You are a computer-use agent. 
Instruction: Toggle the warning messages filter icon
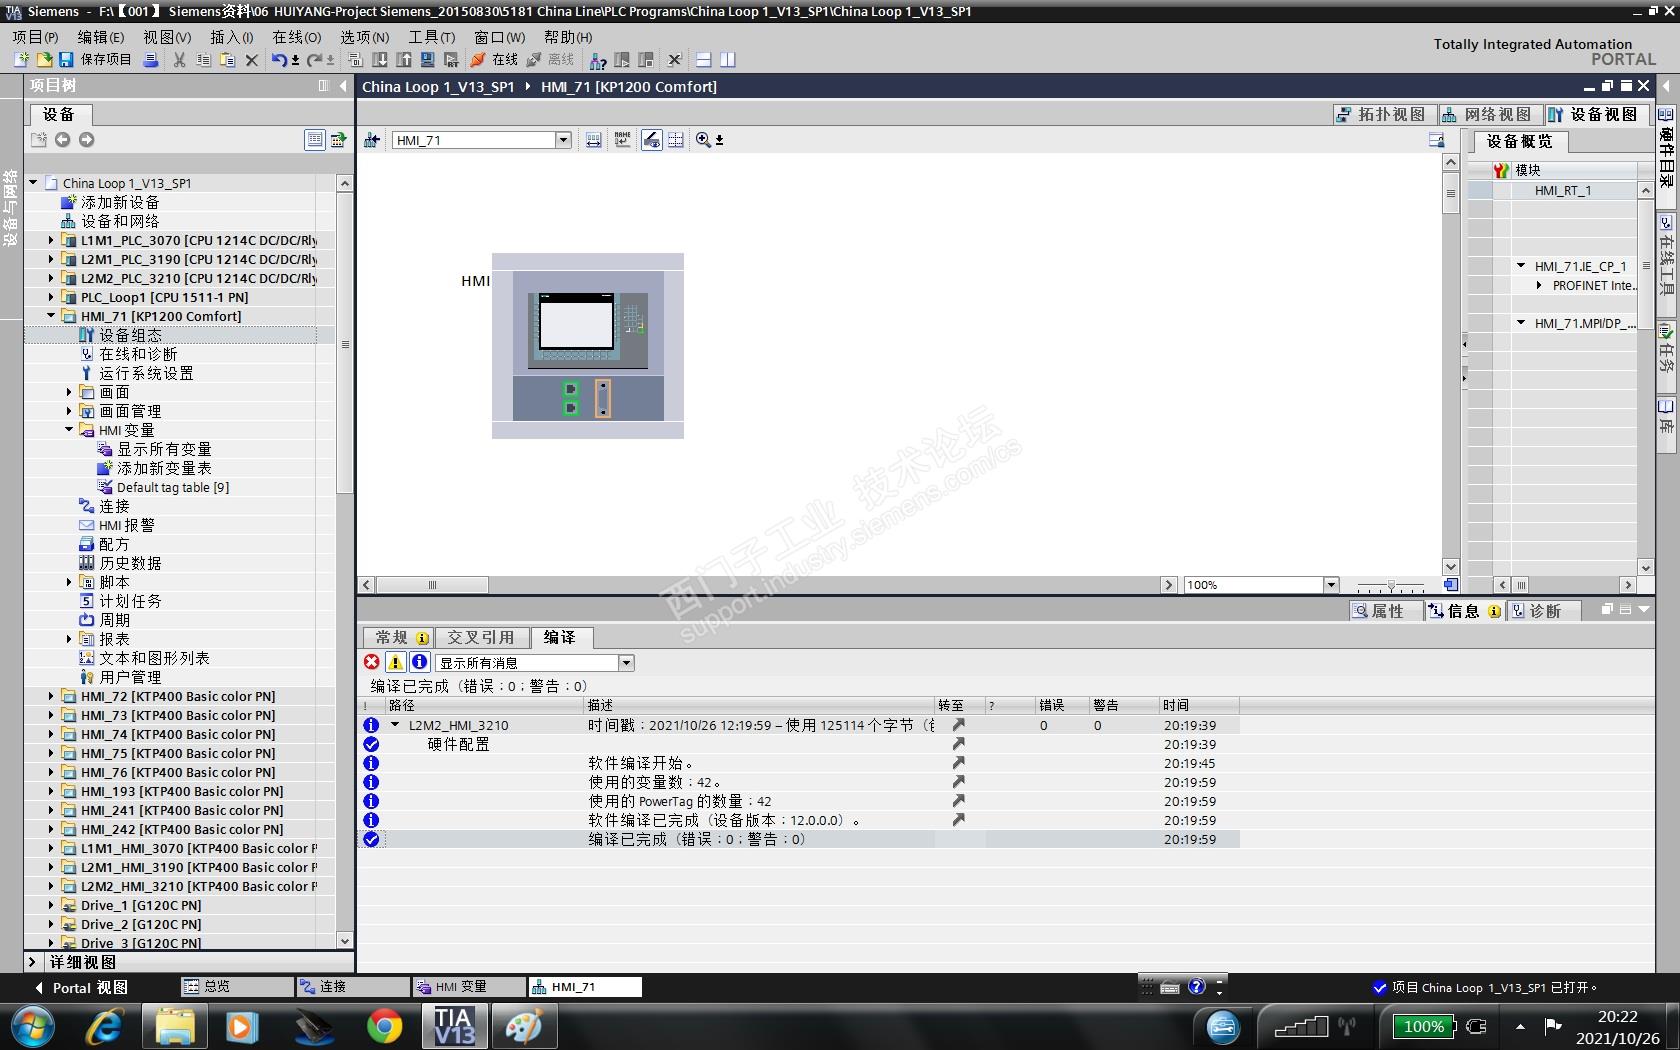pos(395,662)
